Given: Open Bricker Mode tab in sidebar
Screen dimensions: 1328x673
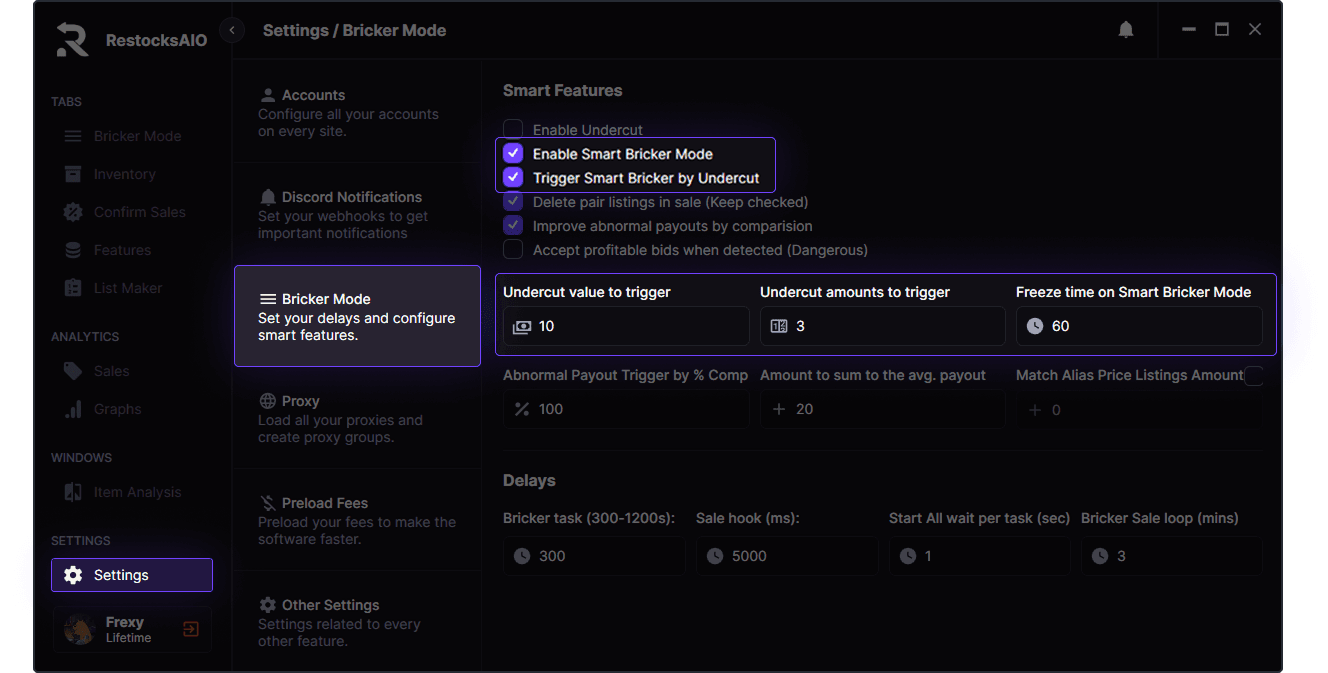Looking at the screenshot, I should click(132, 136).
